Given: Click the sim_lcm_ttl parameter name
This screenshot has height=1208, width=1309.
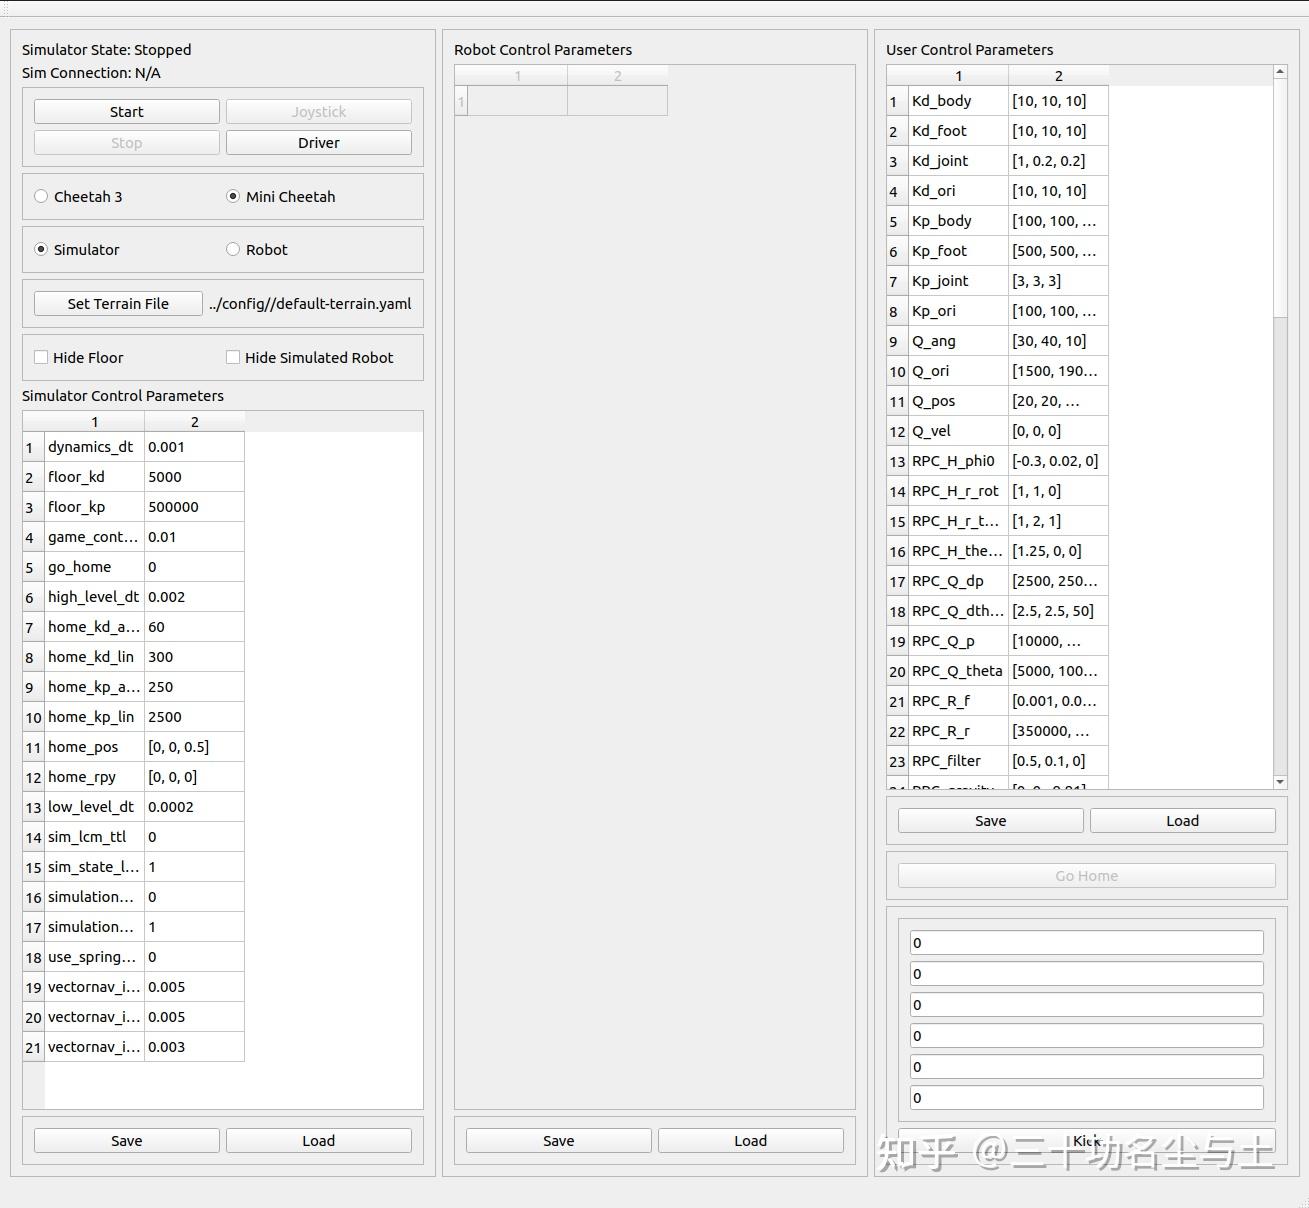Looking at the screenshot, I should click(x=95, y=837).
